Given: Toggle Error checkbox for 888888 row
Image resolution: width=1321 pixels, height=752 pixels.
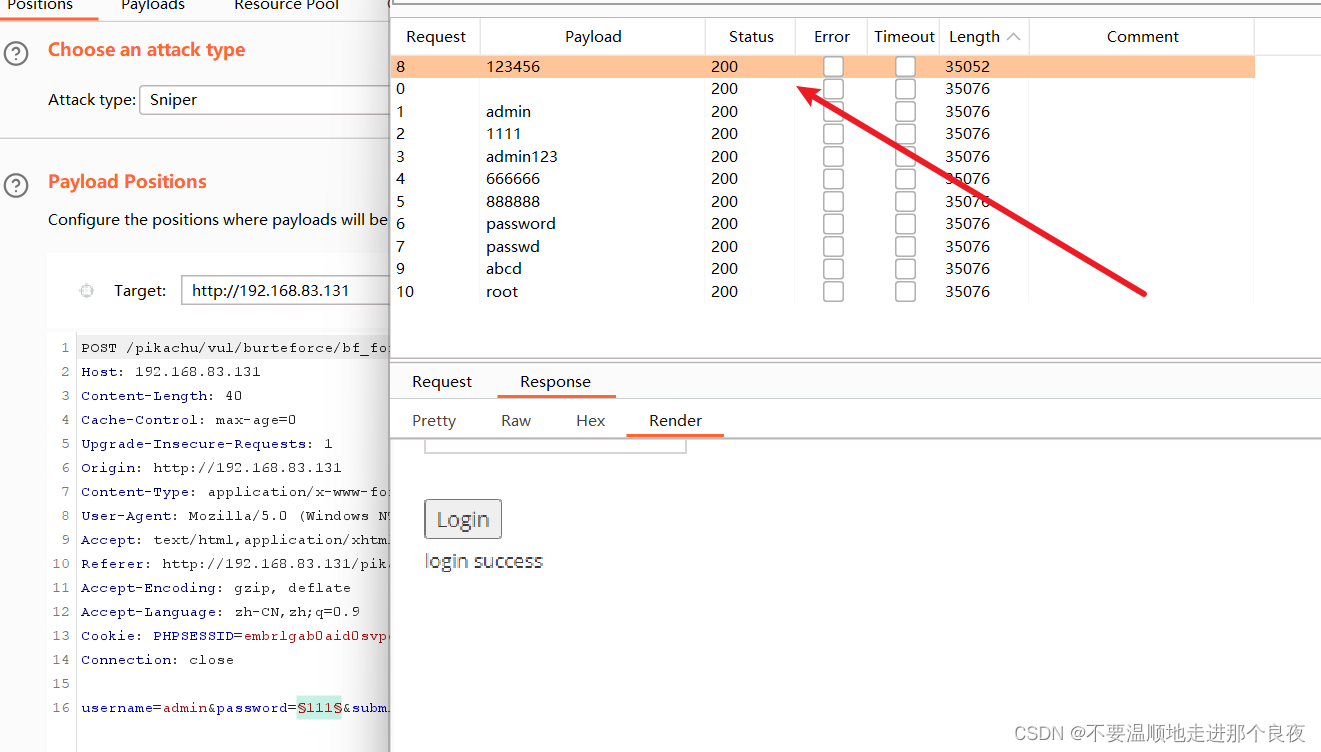Looking at the screenshot, I should (x=833, y=202).
